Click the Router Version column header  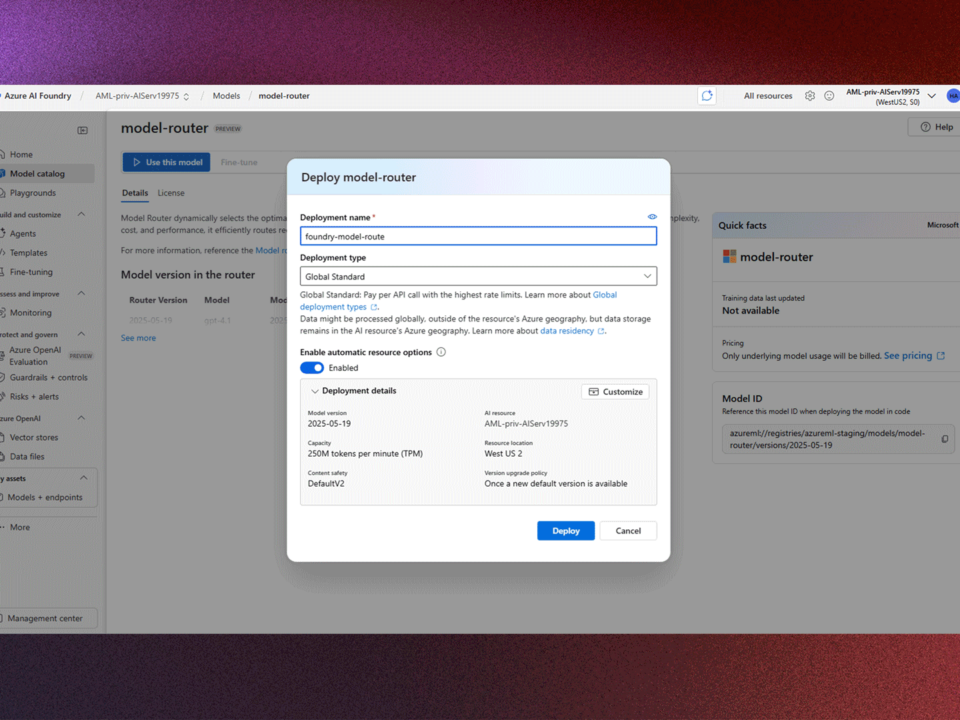point(158,300)
